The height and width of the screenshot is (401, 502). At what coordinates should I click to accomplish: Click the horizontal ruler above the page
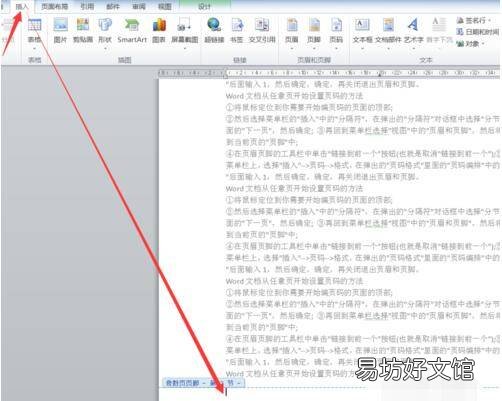329,73
